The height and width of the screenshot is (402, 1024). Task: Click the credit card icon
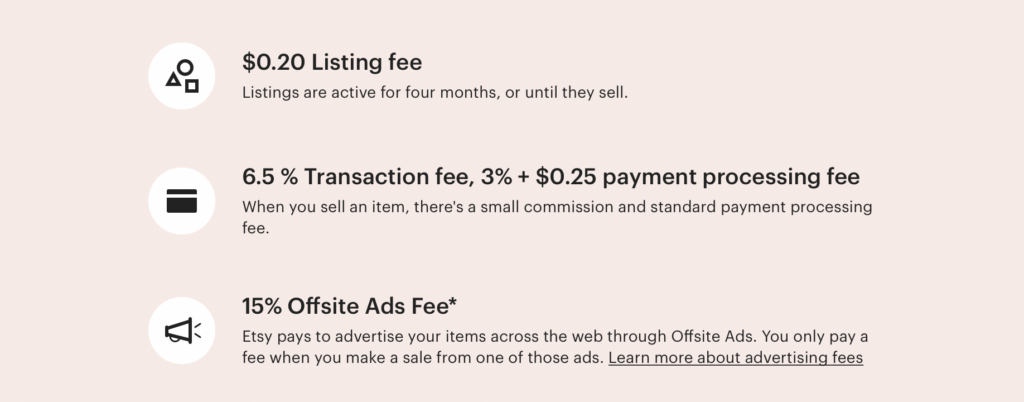pyautogui.click(x=182, y=201)
